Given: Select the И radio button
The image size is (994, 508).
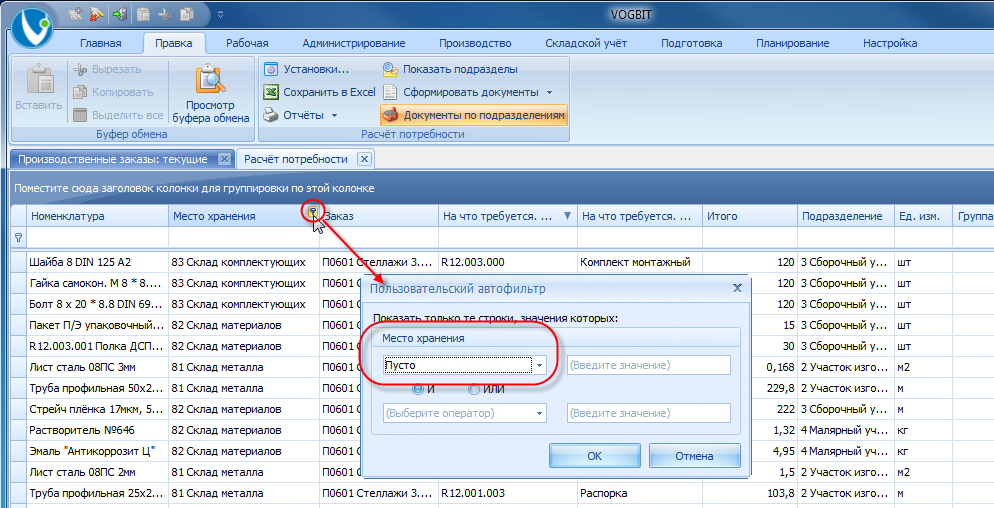Looking at the screenshot, I should coord(418,389).
